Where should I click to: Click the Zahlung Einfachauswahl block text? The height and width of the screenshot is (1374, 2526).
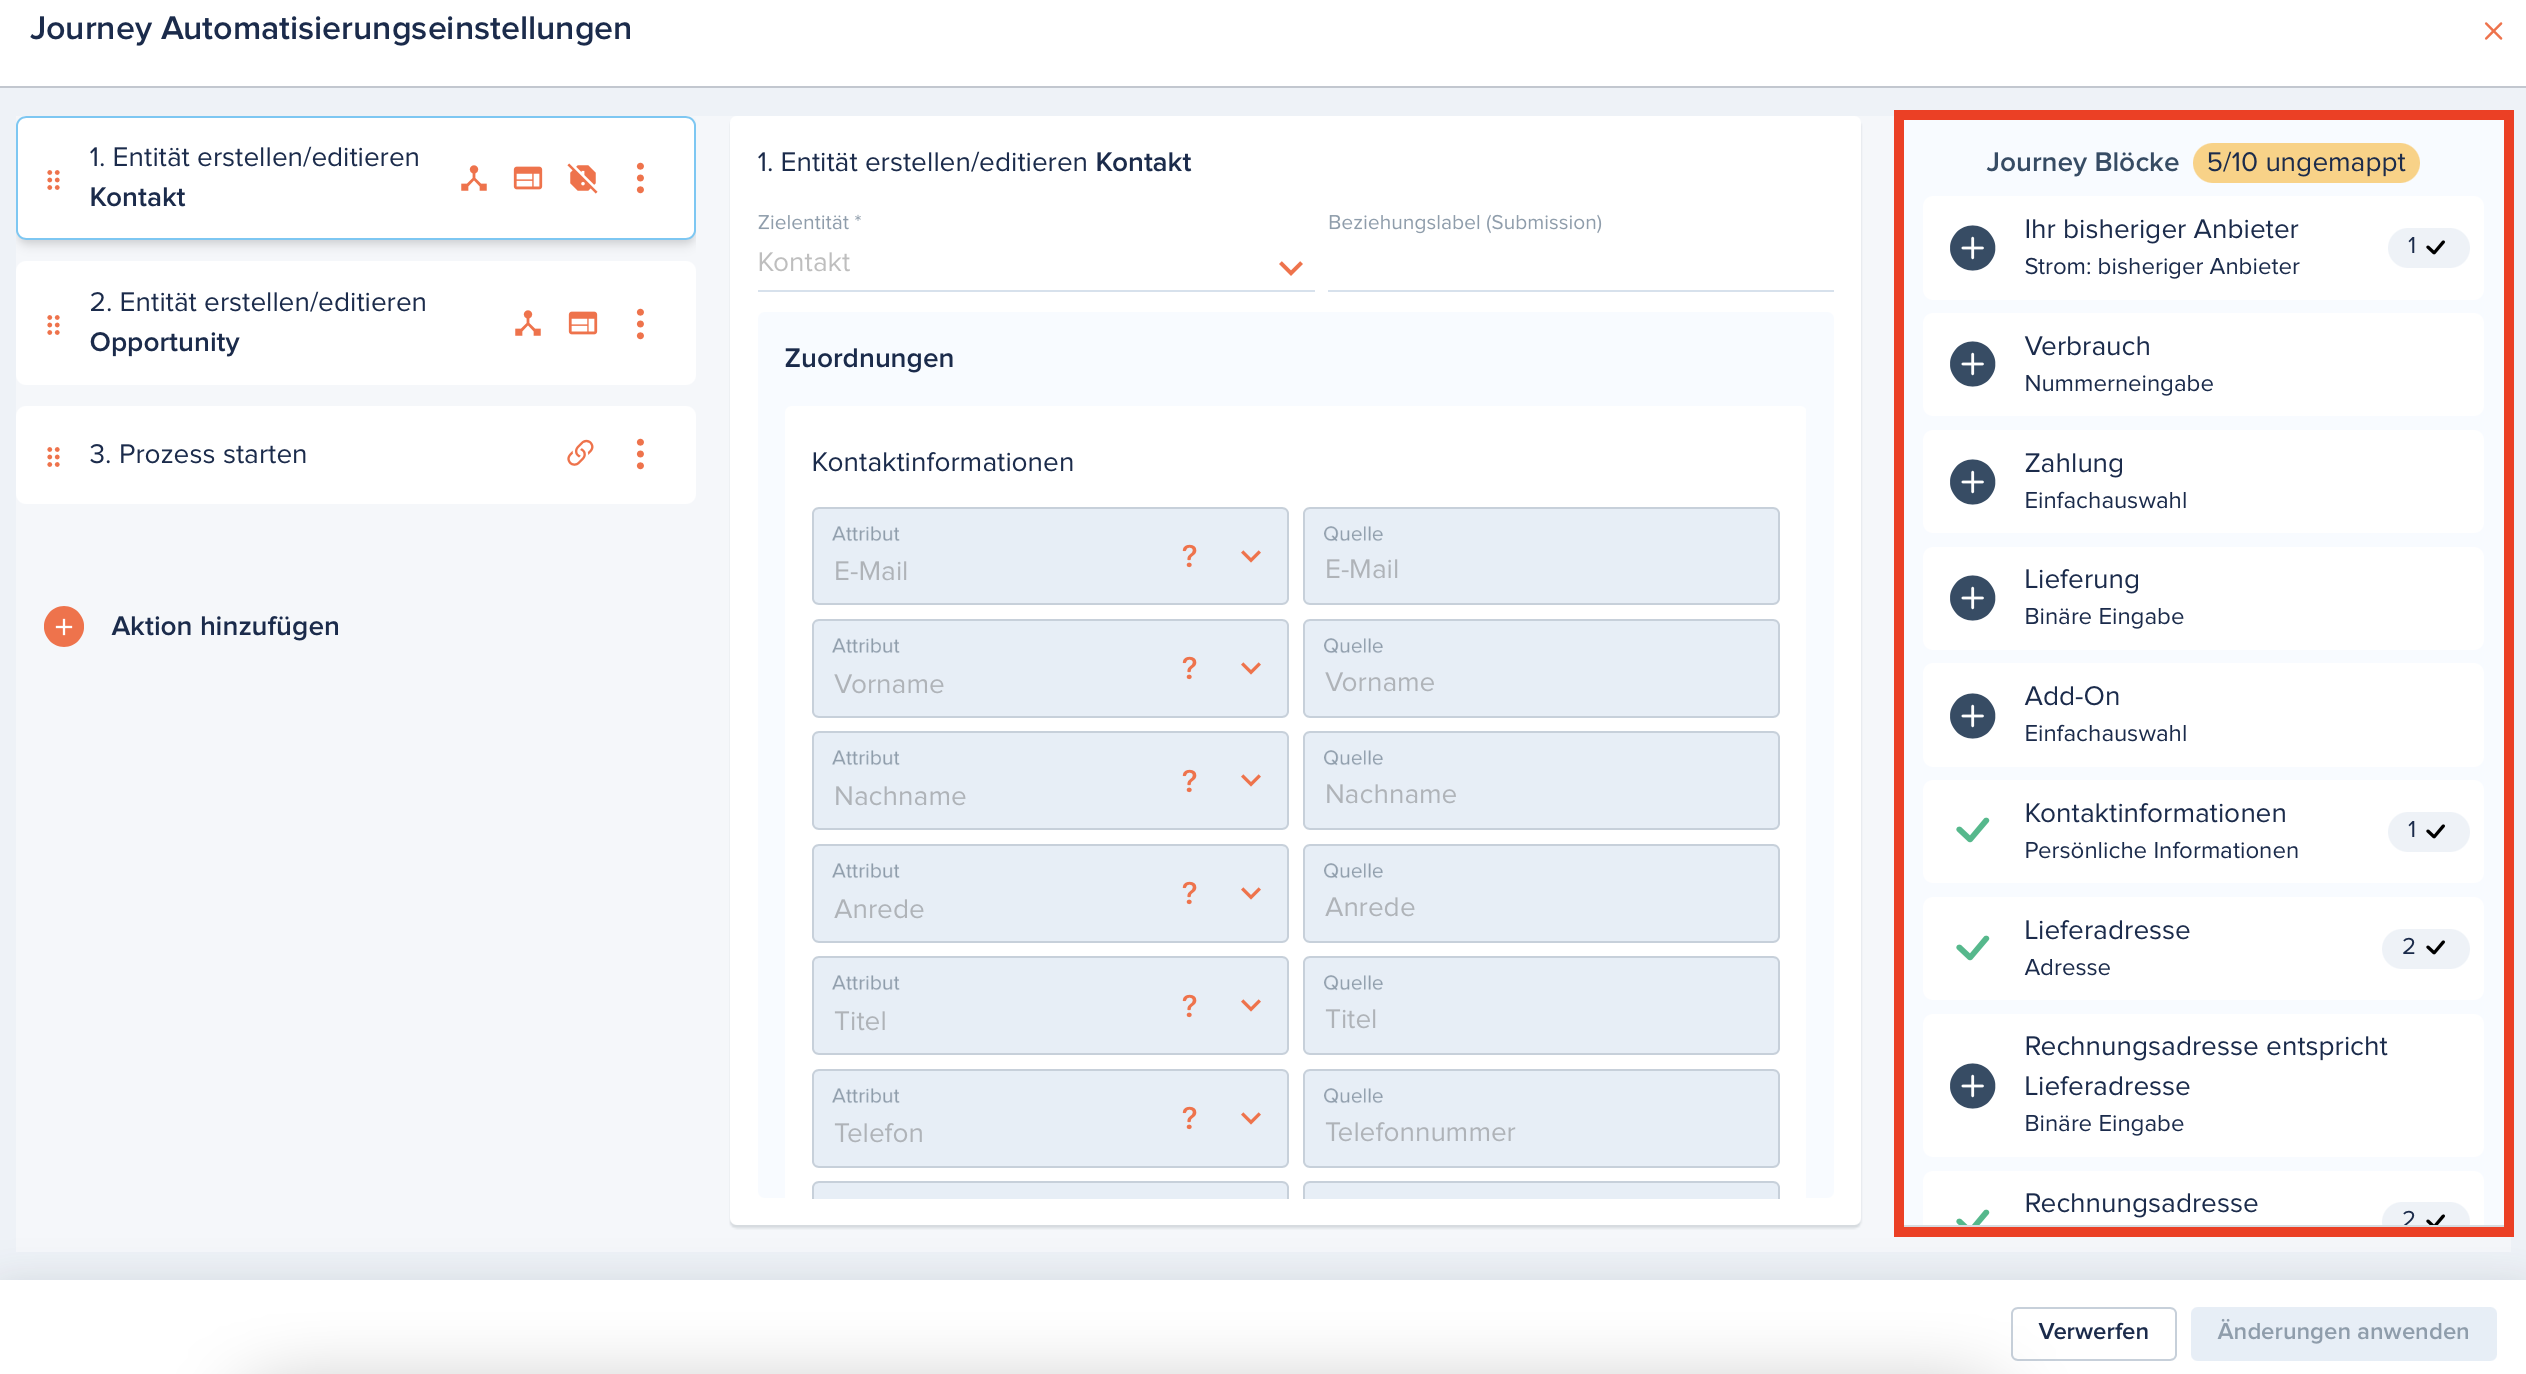(x=2105, y=481)
